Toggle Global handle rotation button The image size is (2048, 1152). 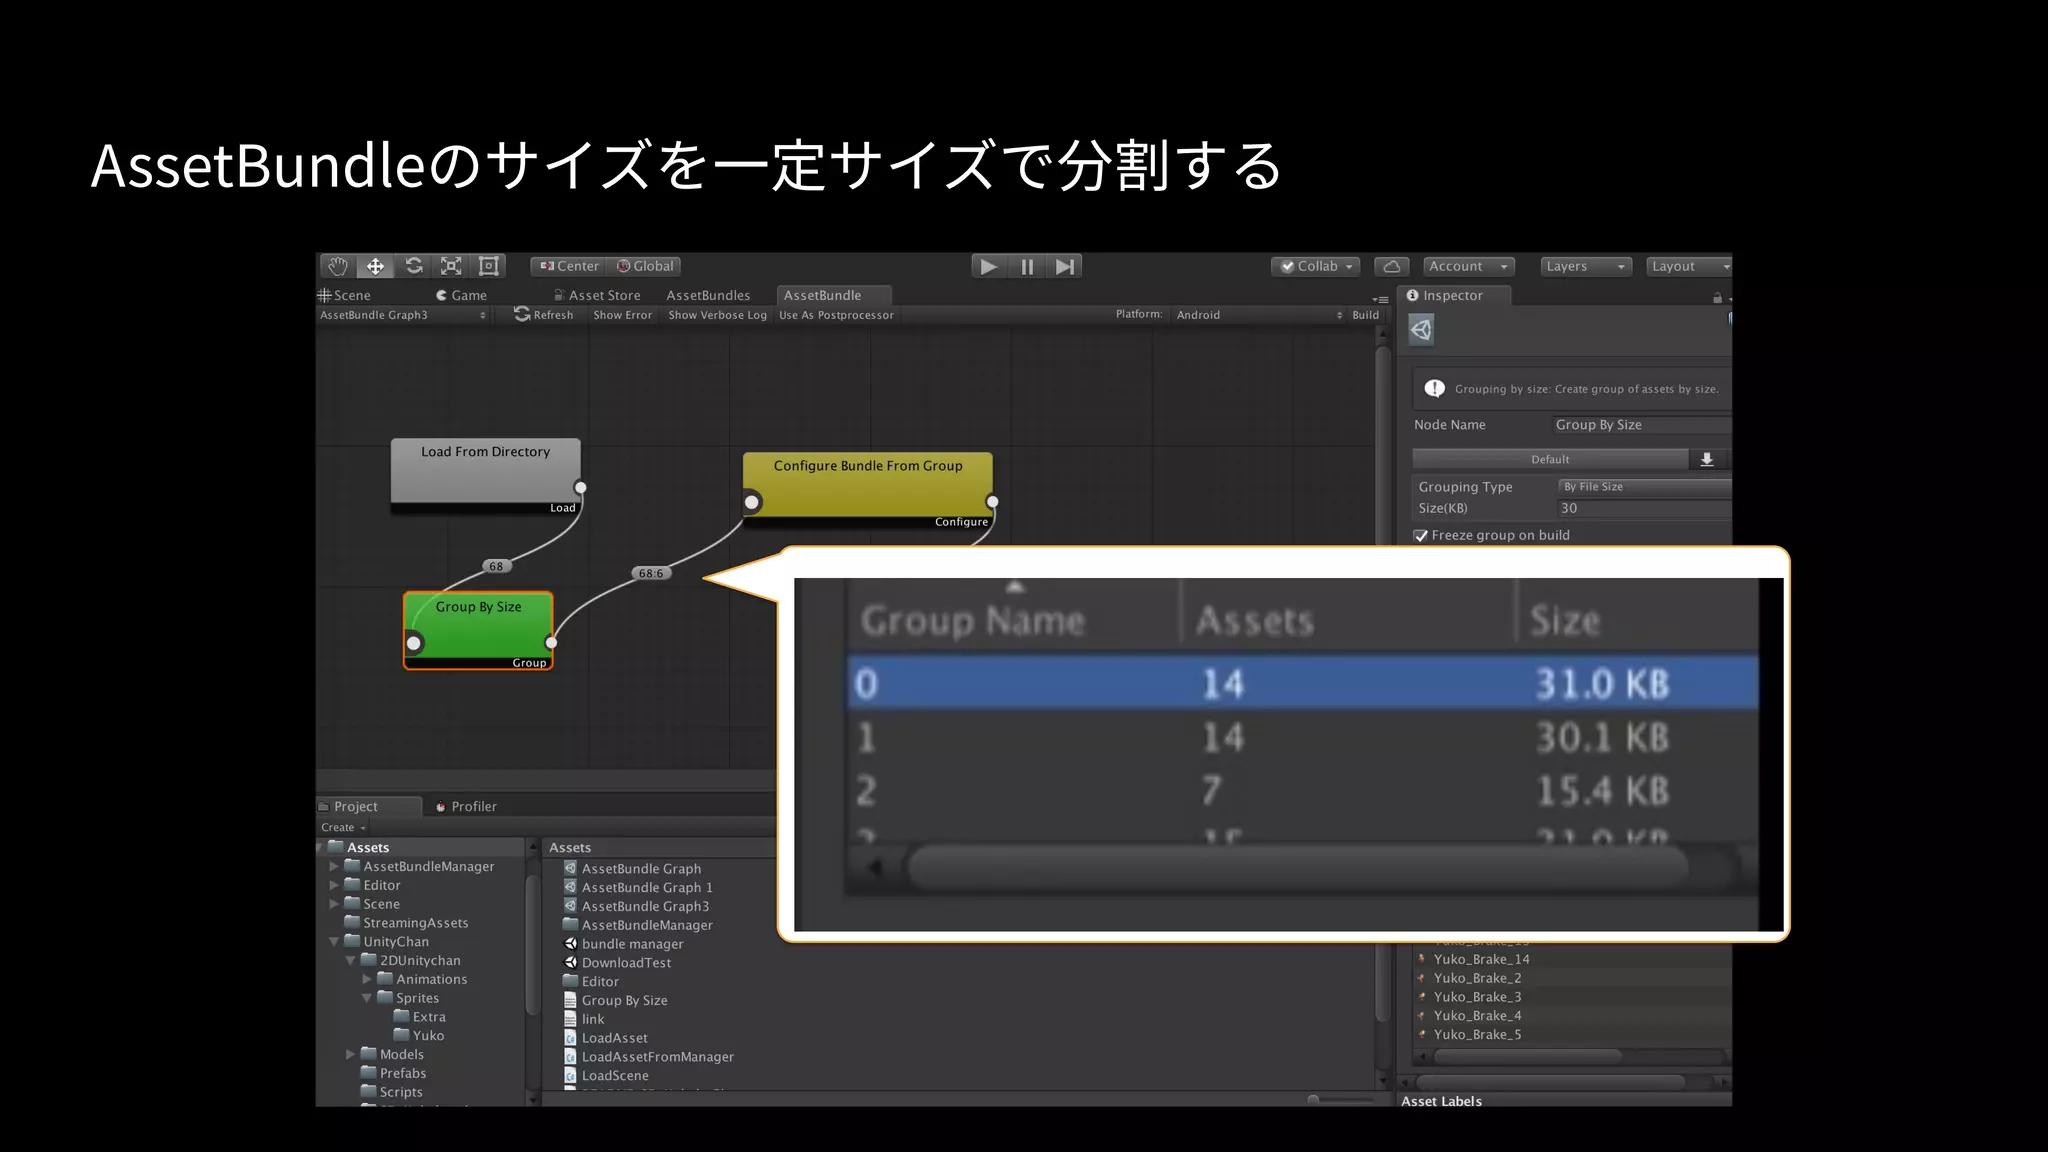point(645,266)
